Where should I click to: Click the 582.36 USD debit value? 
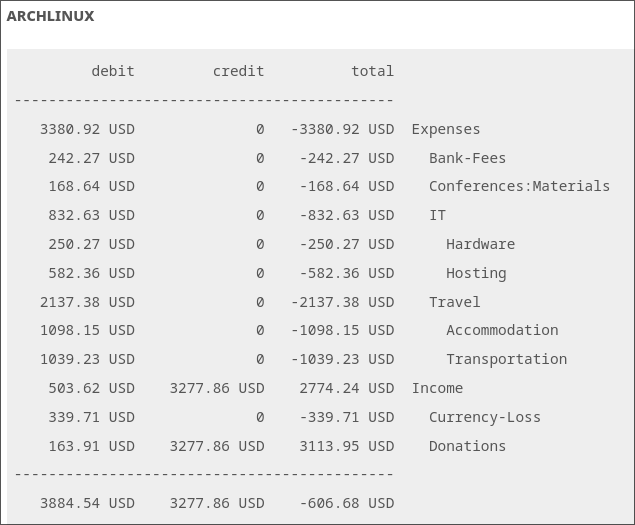92,273
